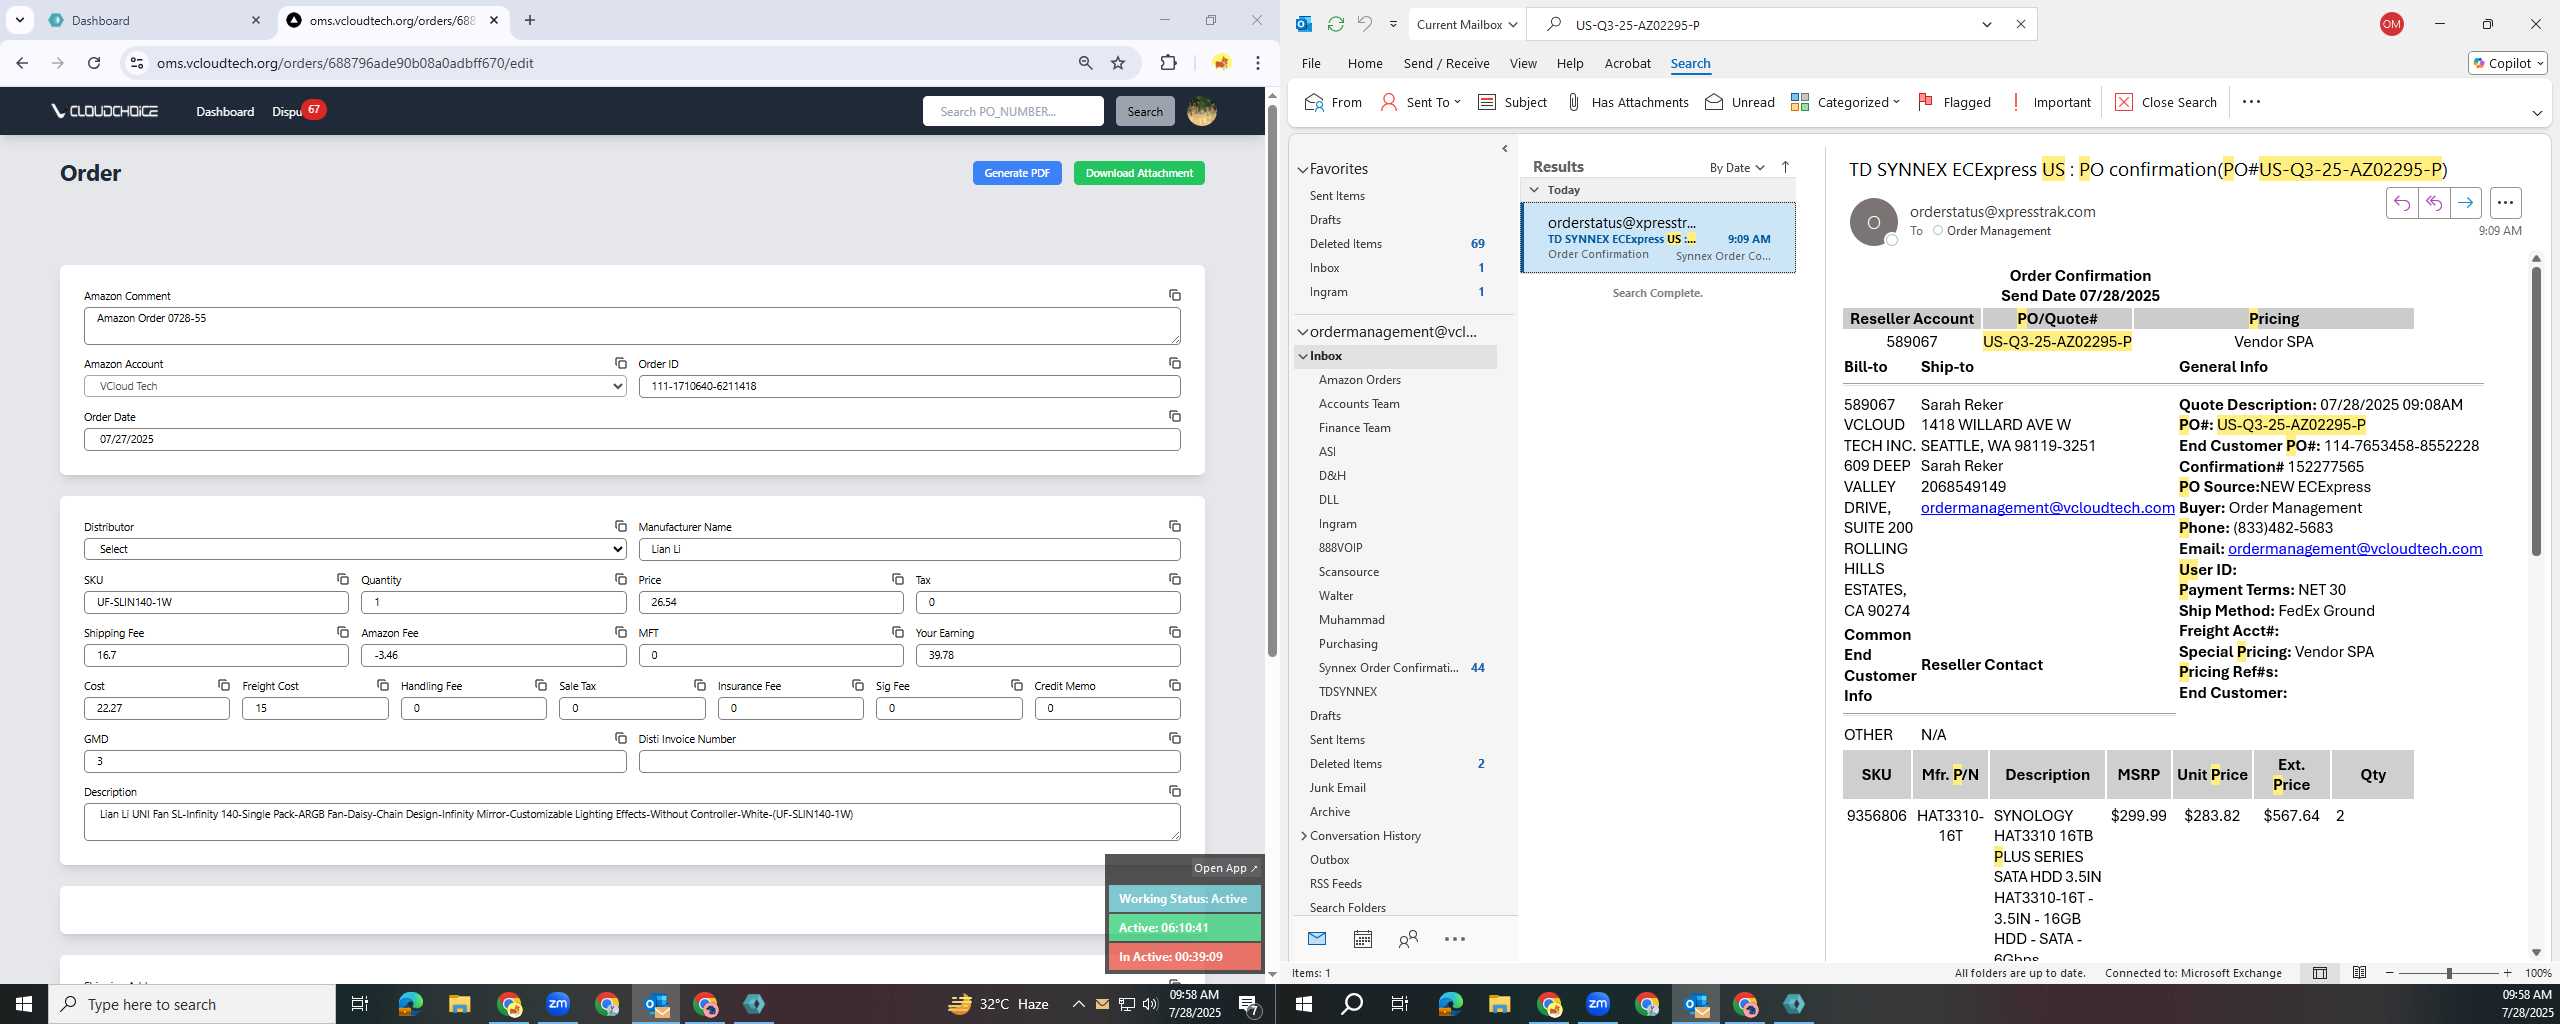Clear the Outlook search box
Image resolution: width=2560 pixels, height=1024 pixels.
click(2020, 24)
